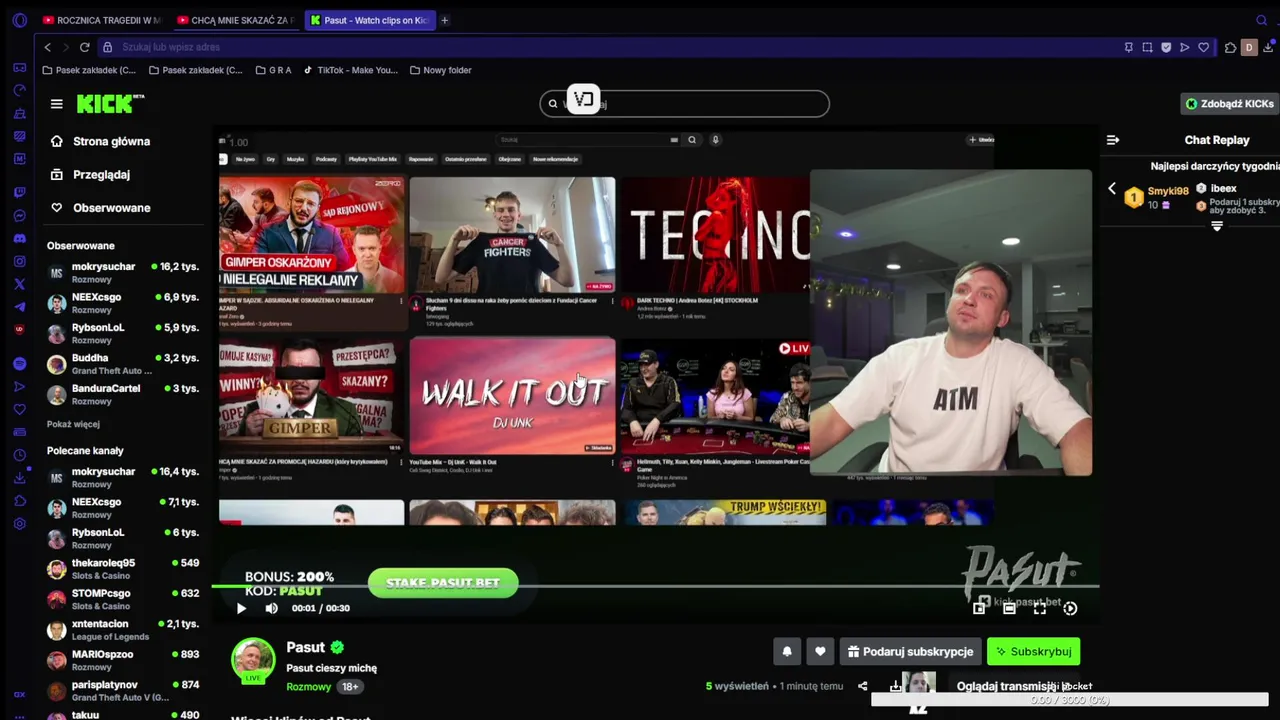Click Zdobądź KICKs button
Screen dimensions: 1280x720
1229,104
